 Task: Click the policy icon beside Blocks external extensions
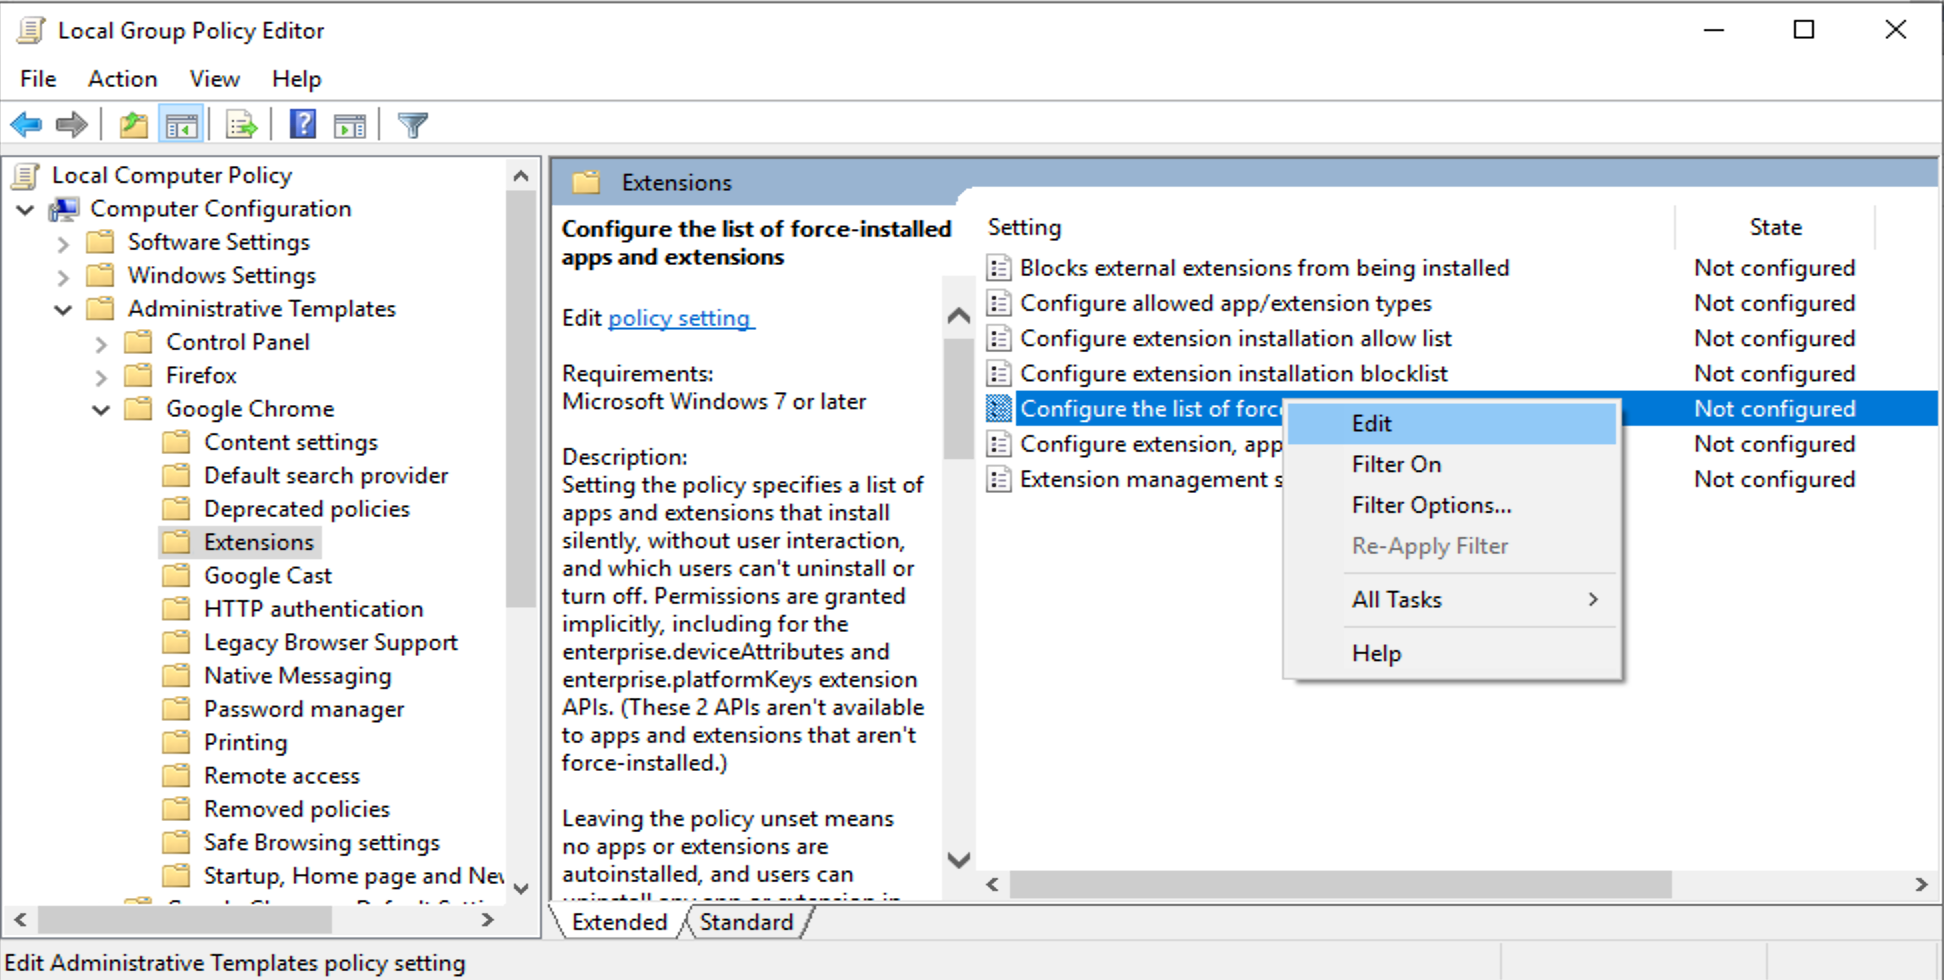click(998, 268)
